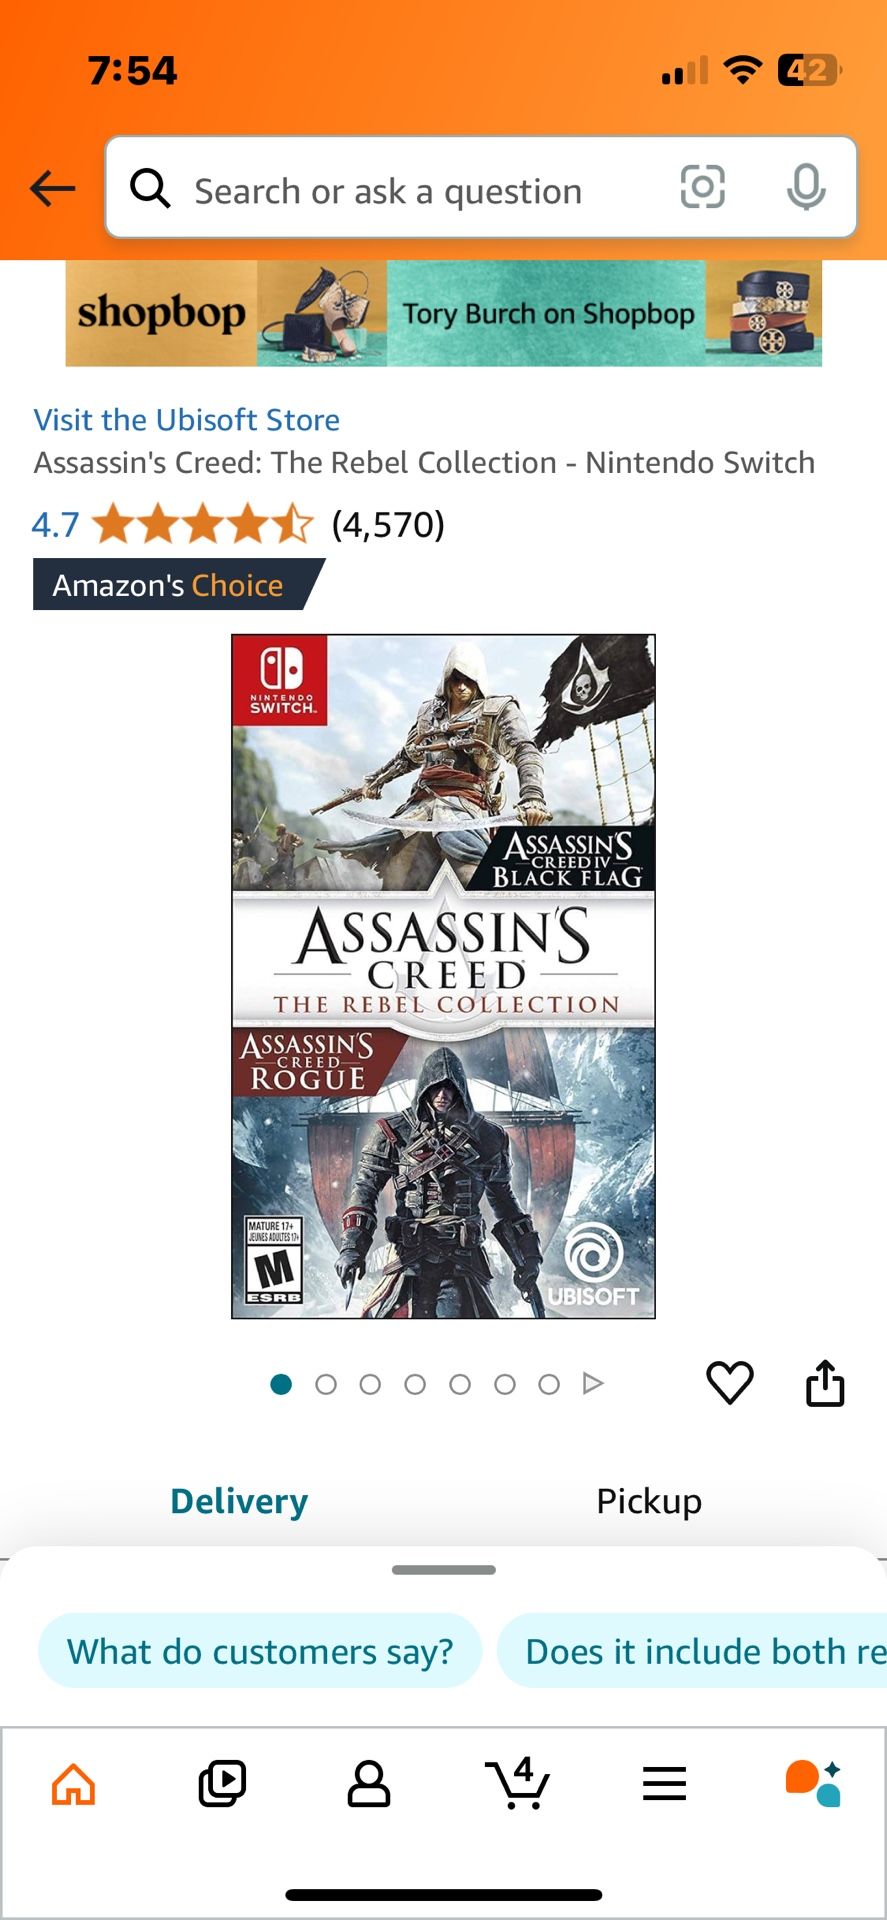
Task: Launch the Rufus AI assistant icon
Action: [x=812, y=1784]
